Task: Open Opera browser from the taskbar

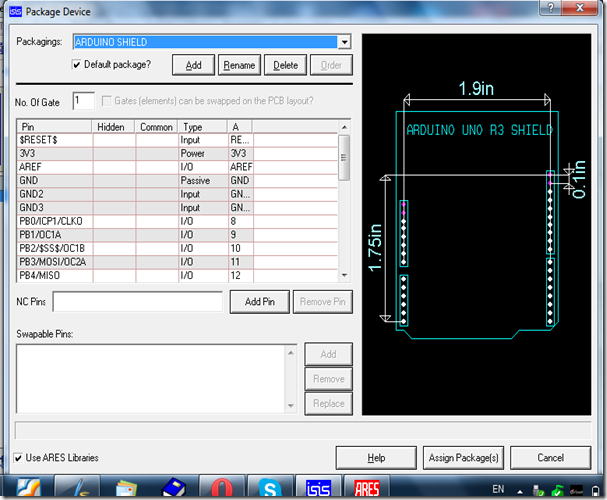Action: [x=222, y=488]
